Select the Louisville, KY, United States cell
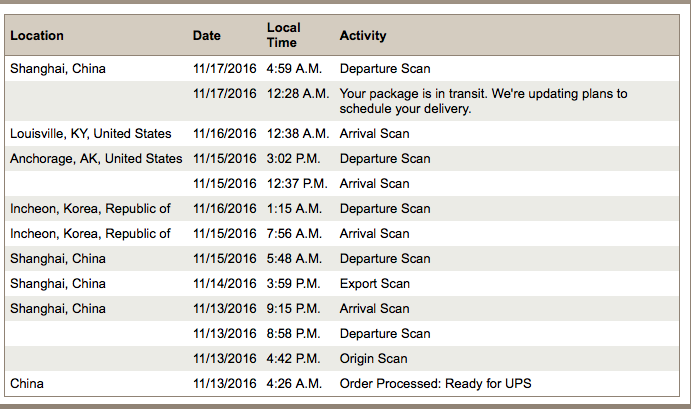Viewport: 695px width, 417px height. (91, 133)
